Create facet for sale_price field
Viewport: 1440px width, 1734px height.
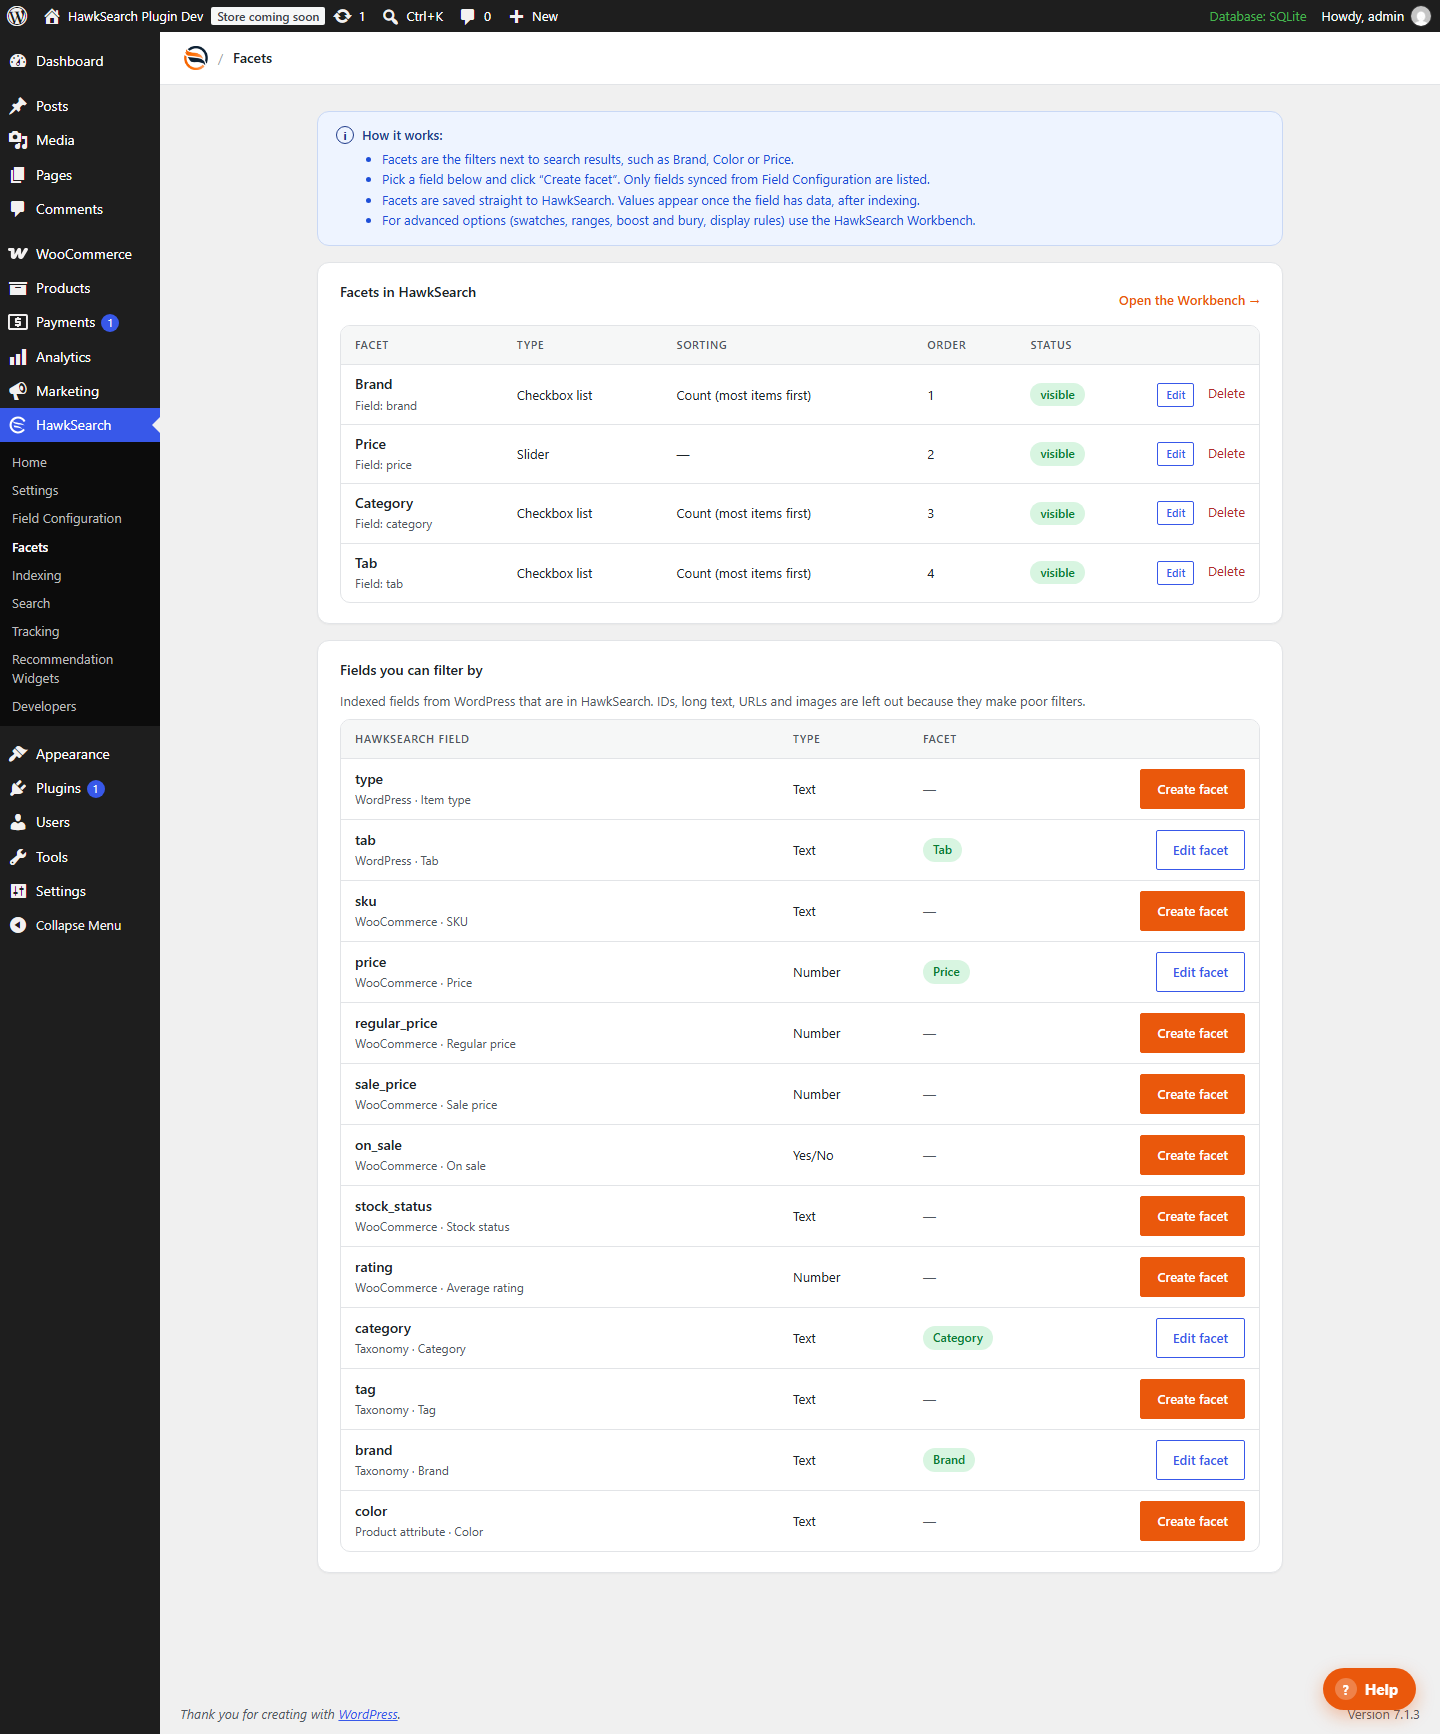tap(1192, 1094)
